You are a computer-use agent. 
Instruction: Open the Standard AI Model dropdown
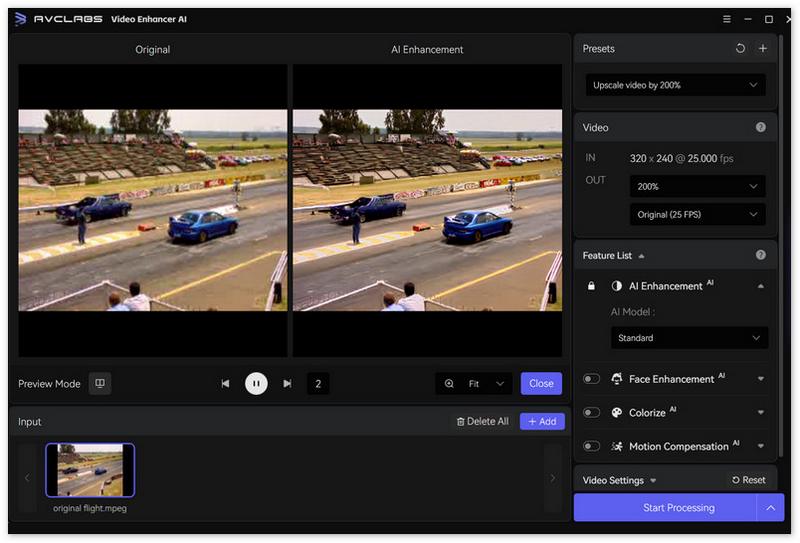(689, 338)
